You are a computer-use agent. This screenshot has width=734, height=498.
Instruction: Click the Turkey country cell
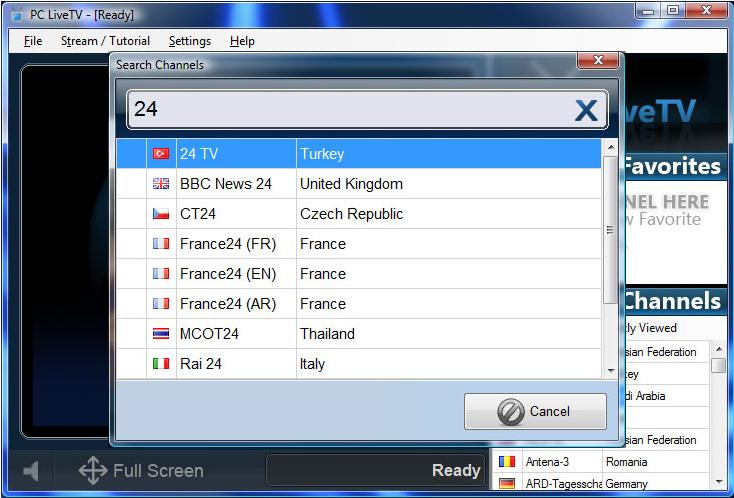[448, 154]
